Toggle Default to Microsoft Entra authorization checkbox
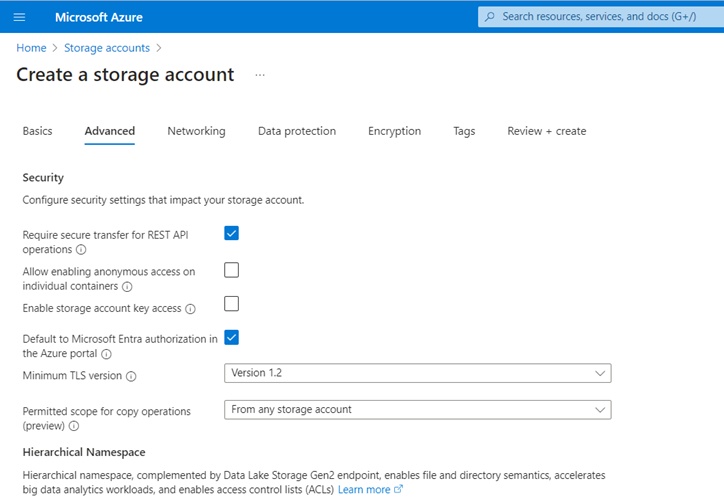 [231, 337]
